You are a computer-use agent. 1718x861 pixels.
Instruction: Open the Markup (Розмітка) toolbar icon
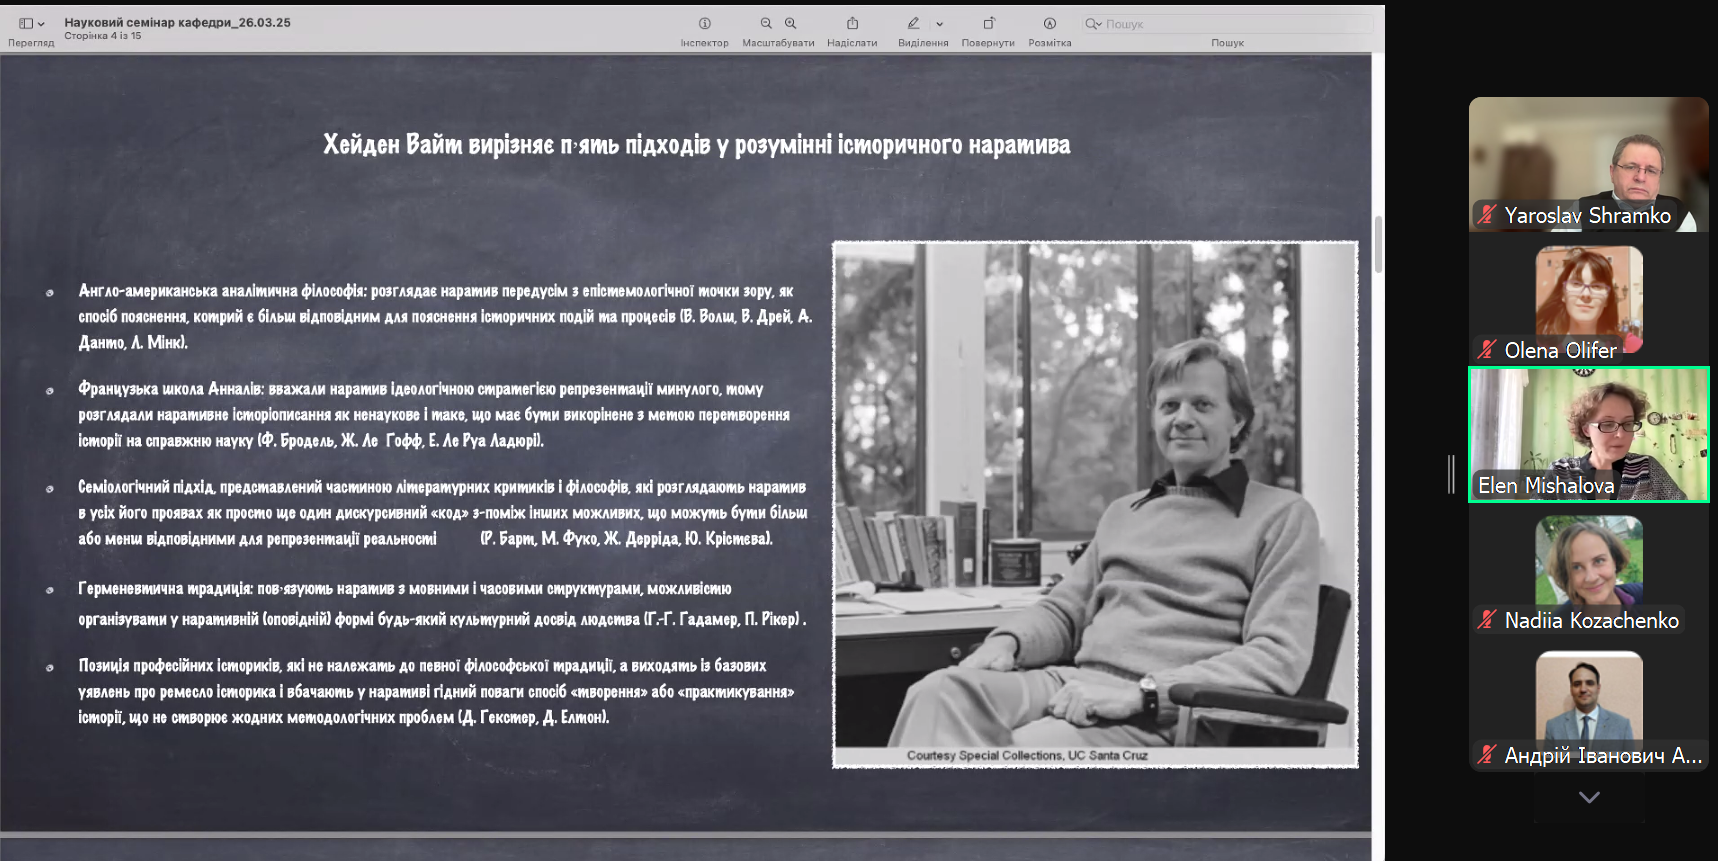[1049, 23]
